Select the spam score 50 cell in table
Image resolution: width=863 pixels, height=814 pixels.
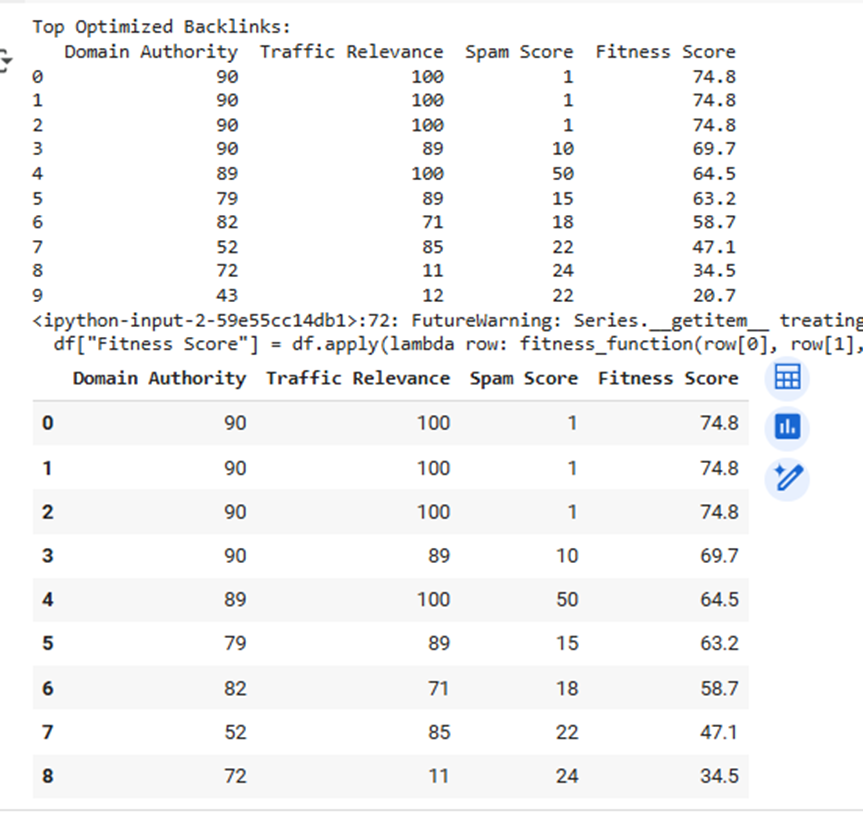[567, 599]
